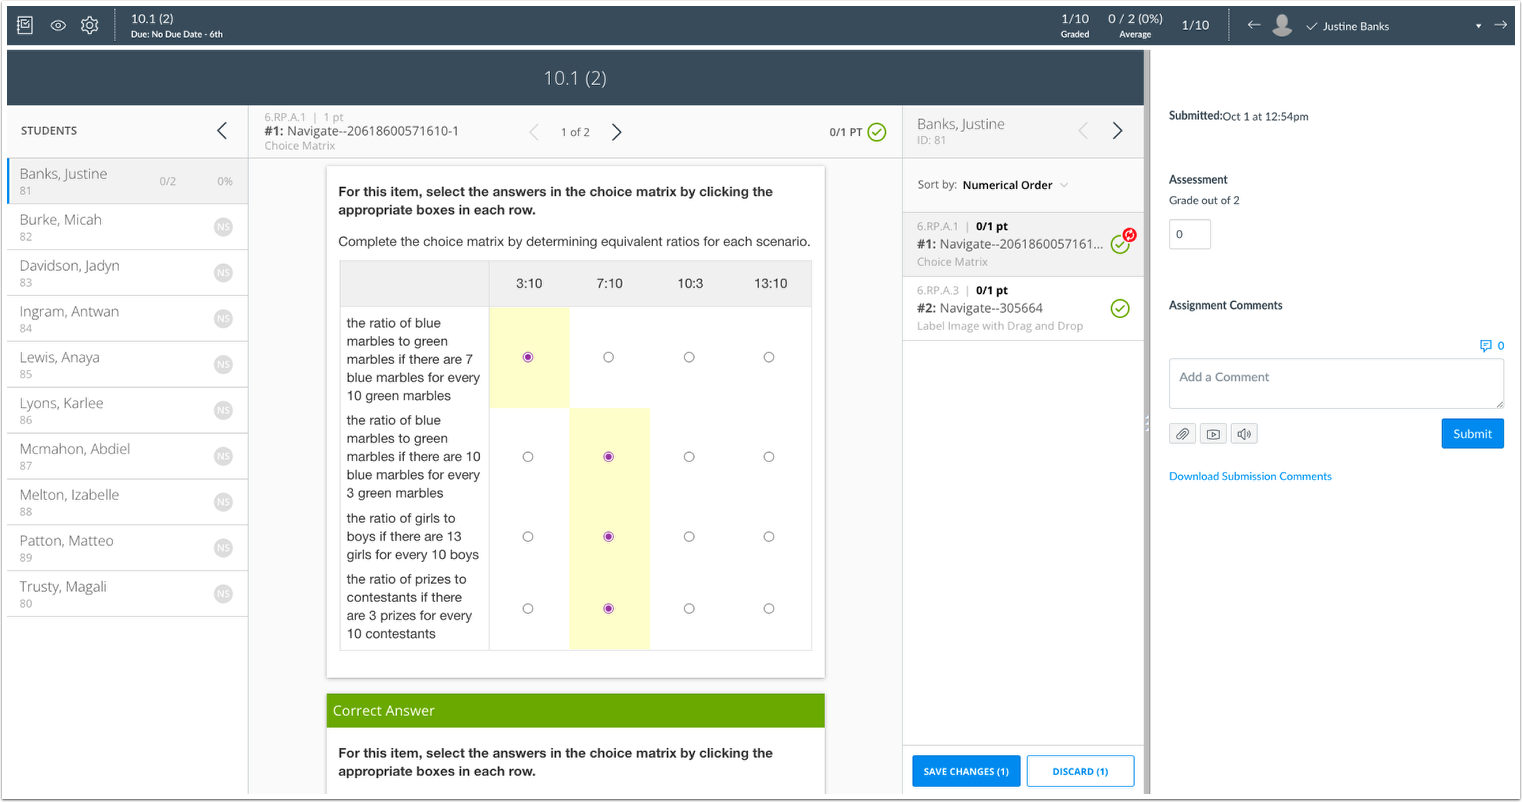Click the comment count bubble icon
Screen dimensions: 1522x802
(x=1484, y=345)
